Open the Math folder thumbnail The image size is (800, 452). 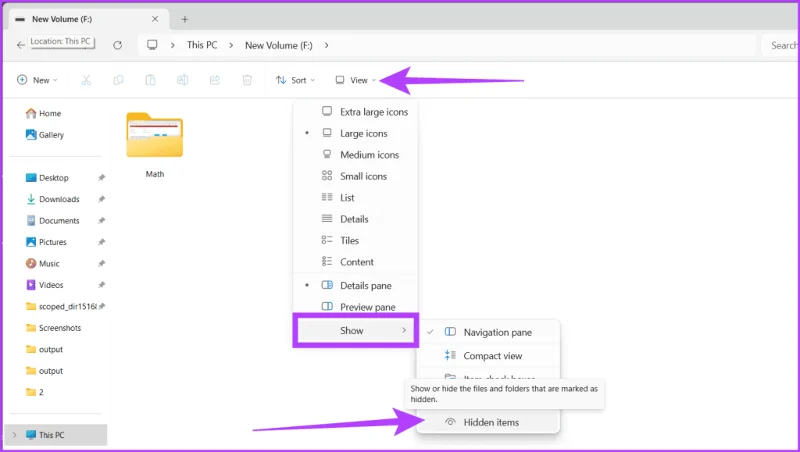click(x=155, y=135)
